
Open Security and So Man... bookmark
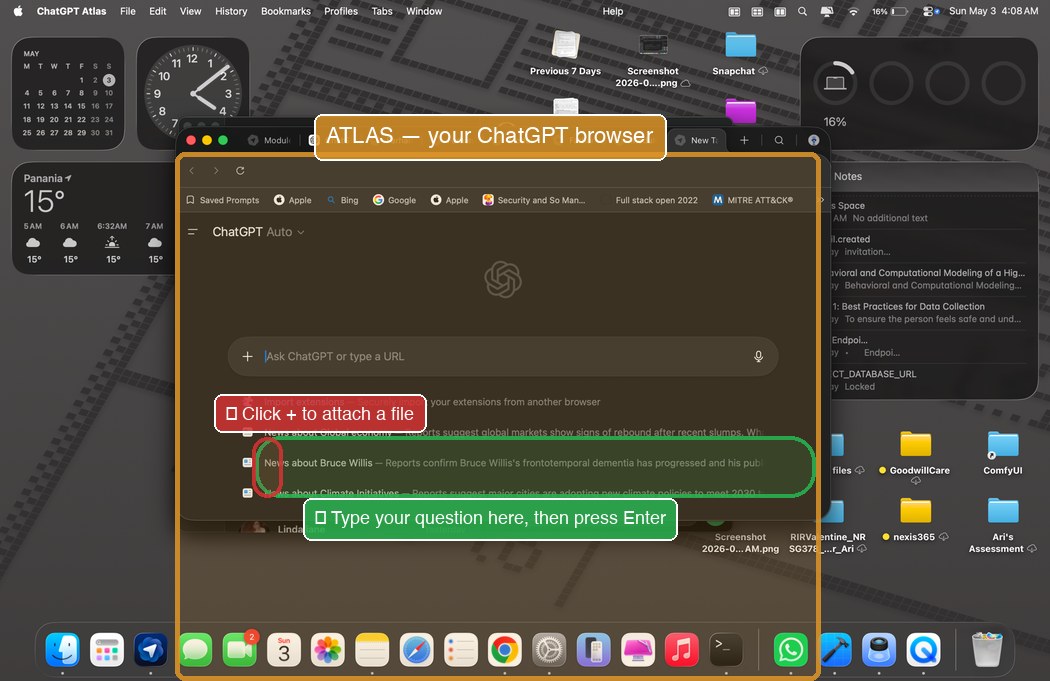[534, 200]
